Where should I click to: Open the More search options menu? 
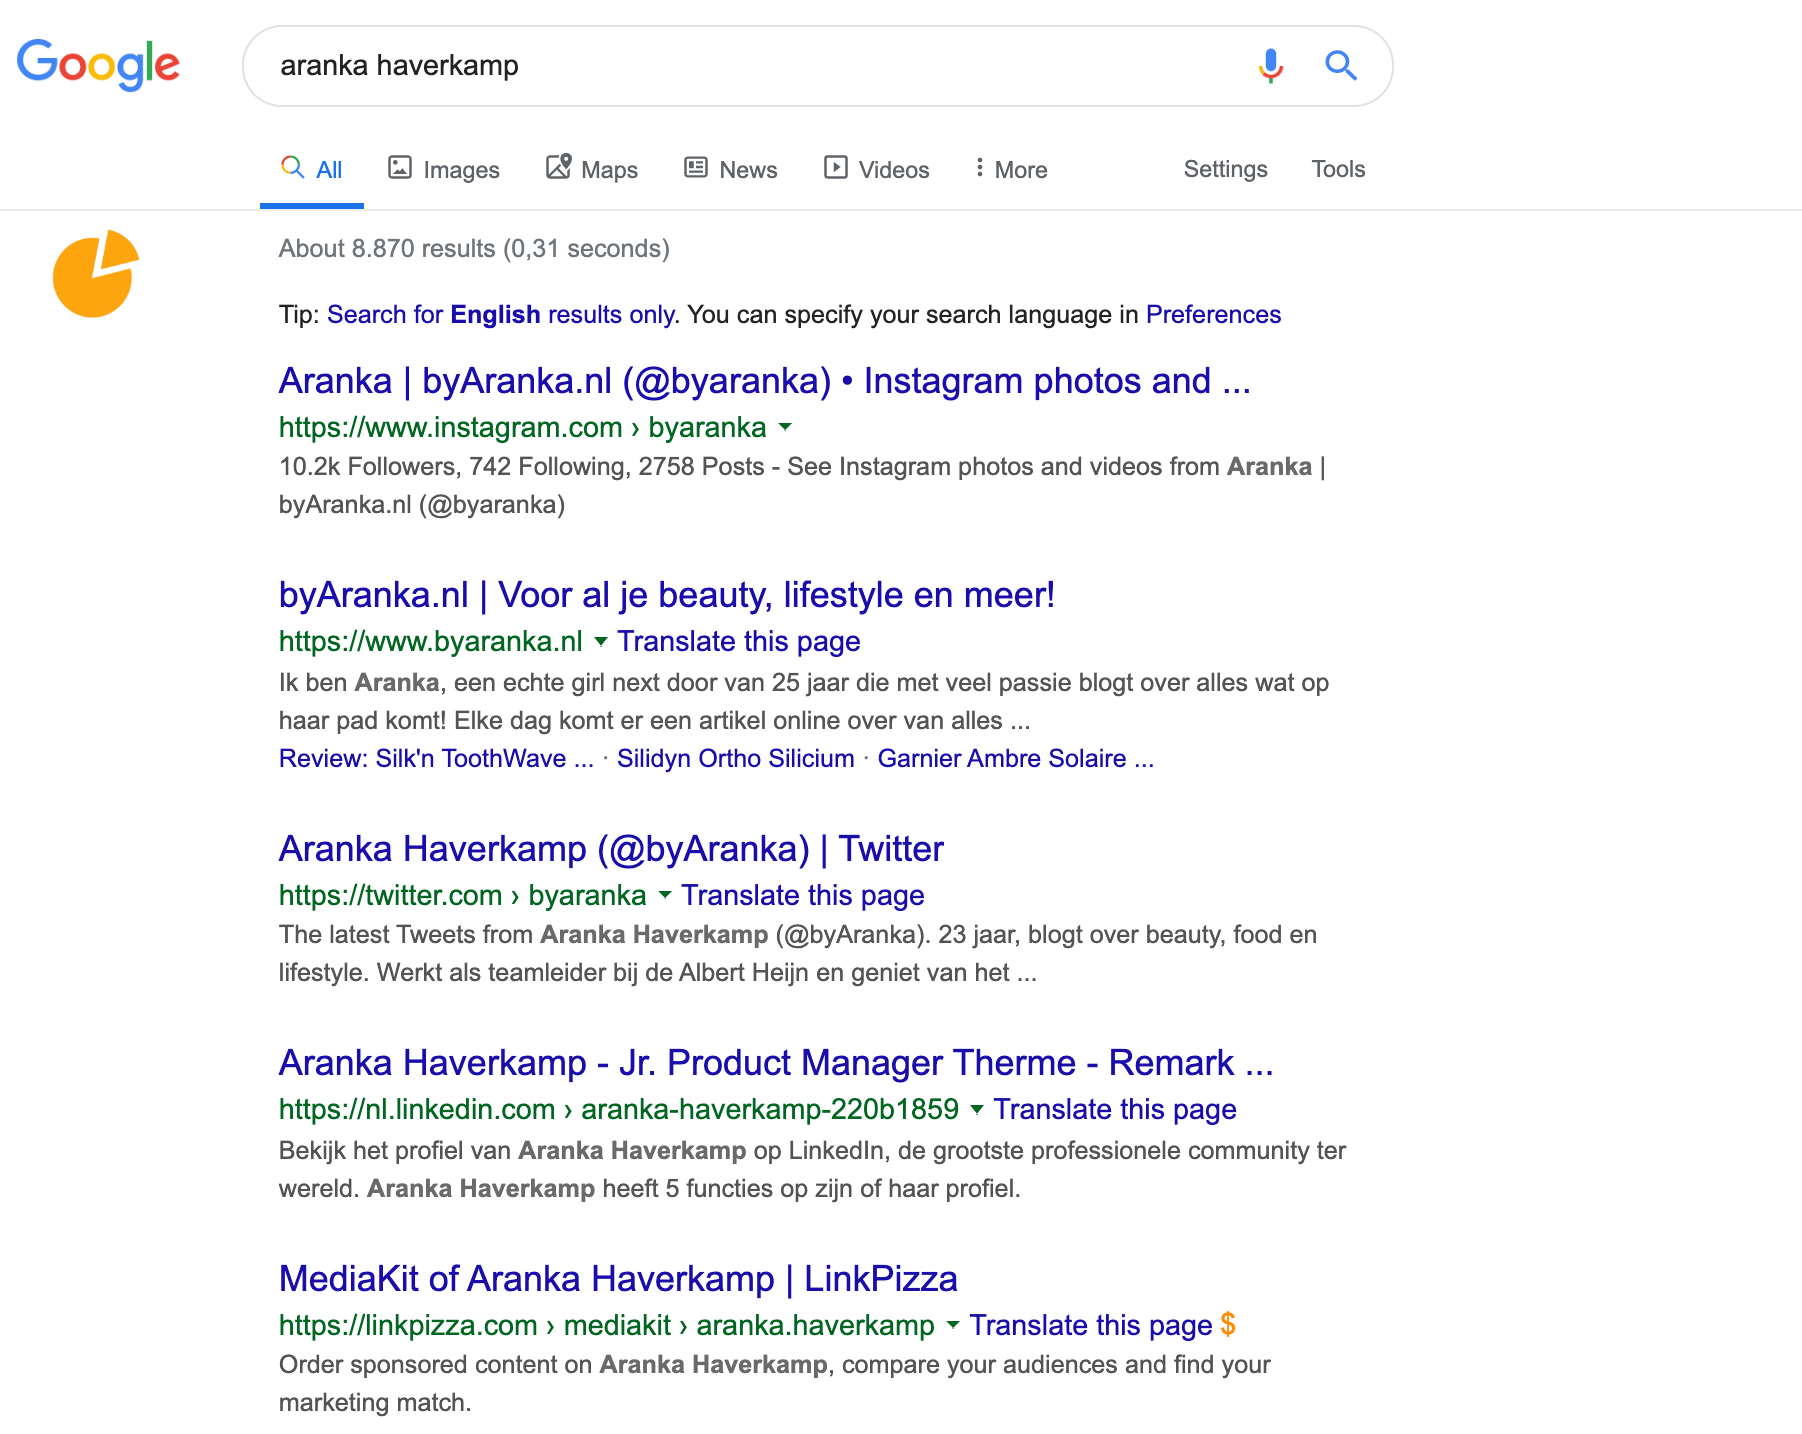[x=1011, y=169]
